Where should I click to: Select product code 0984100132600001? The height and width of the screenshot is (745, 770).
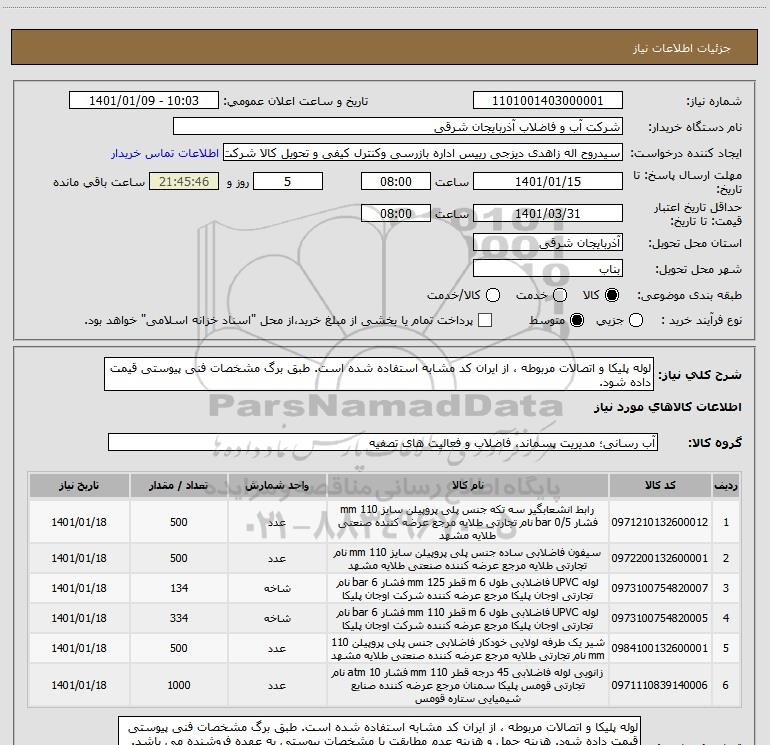(660, 648)
